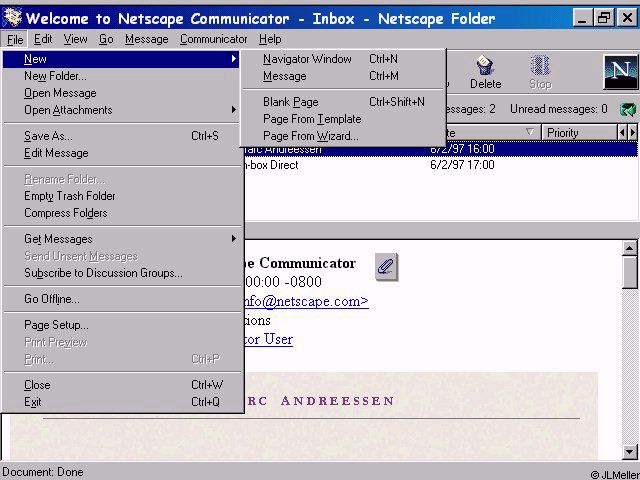Expand the New submenu entry
This screenshot has width=640, height=480.
[x=121, y=59]
